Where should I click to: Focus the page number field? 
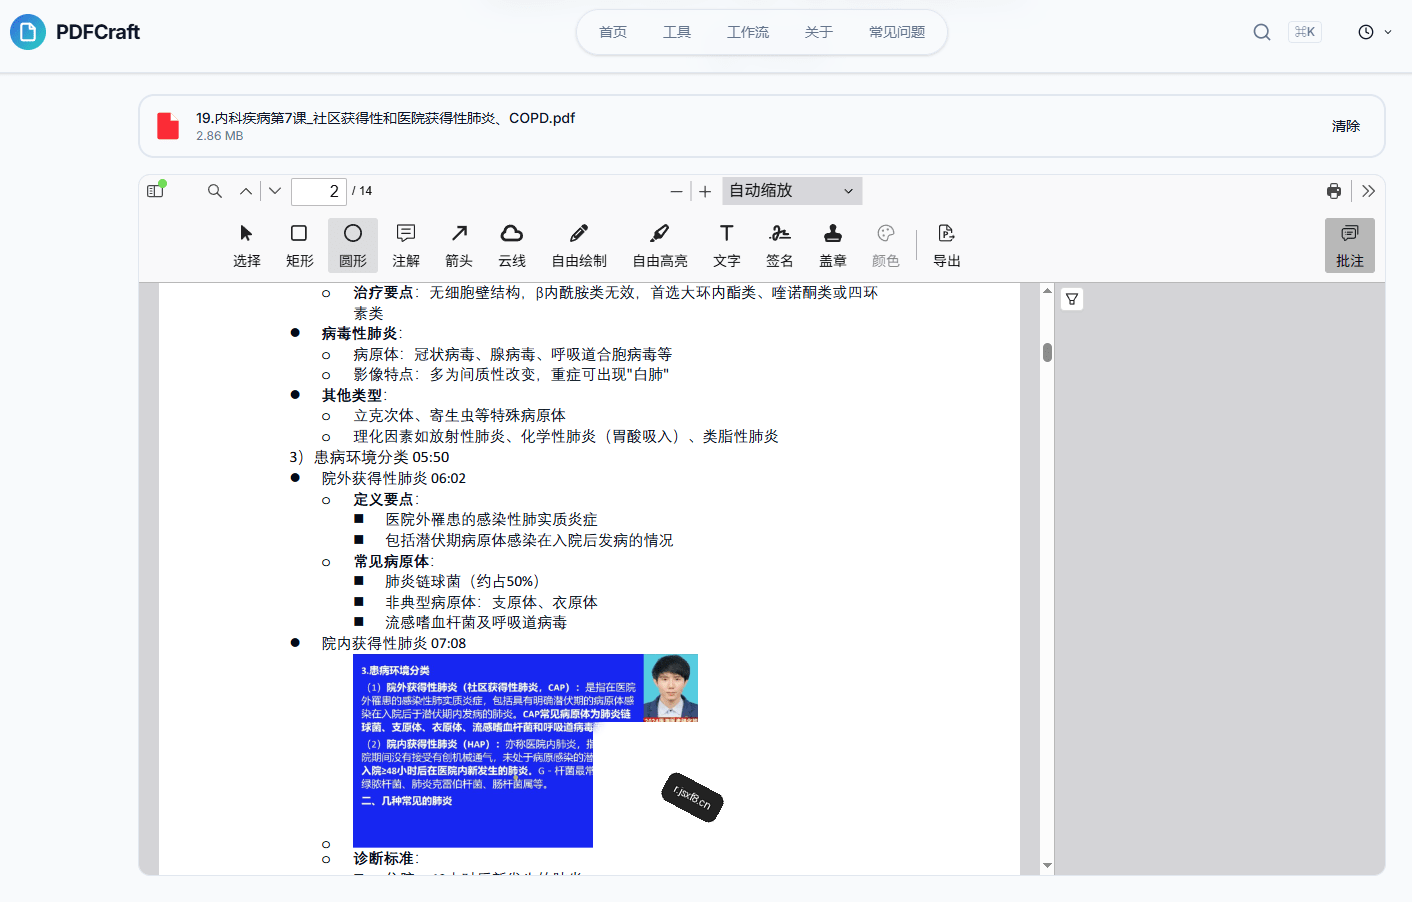tap(319, 191)
